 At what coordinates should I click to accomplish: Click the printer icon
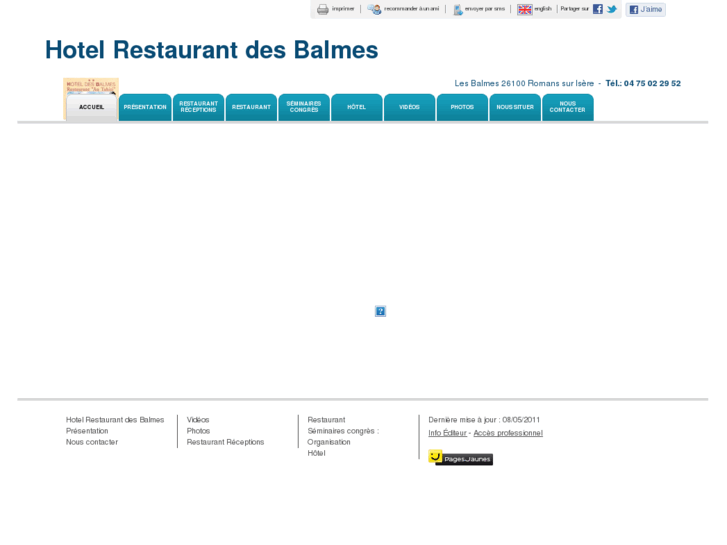[x=323, y=9]
